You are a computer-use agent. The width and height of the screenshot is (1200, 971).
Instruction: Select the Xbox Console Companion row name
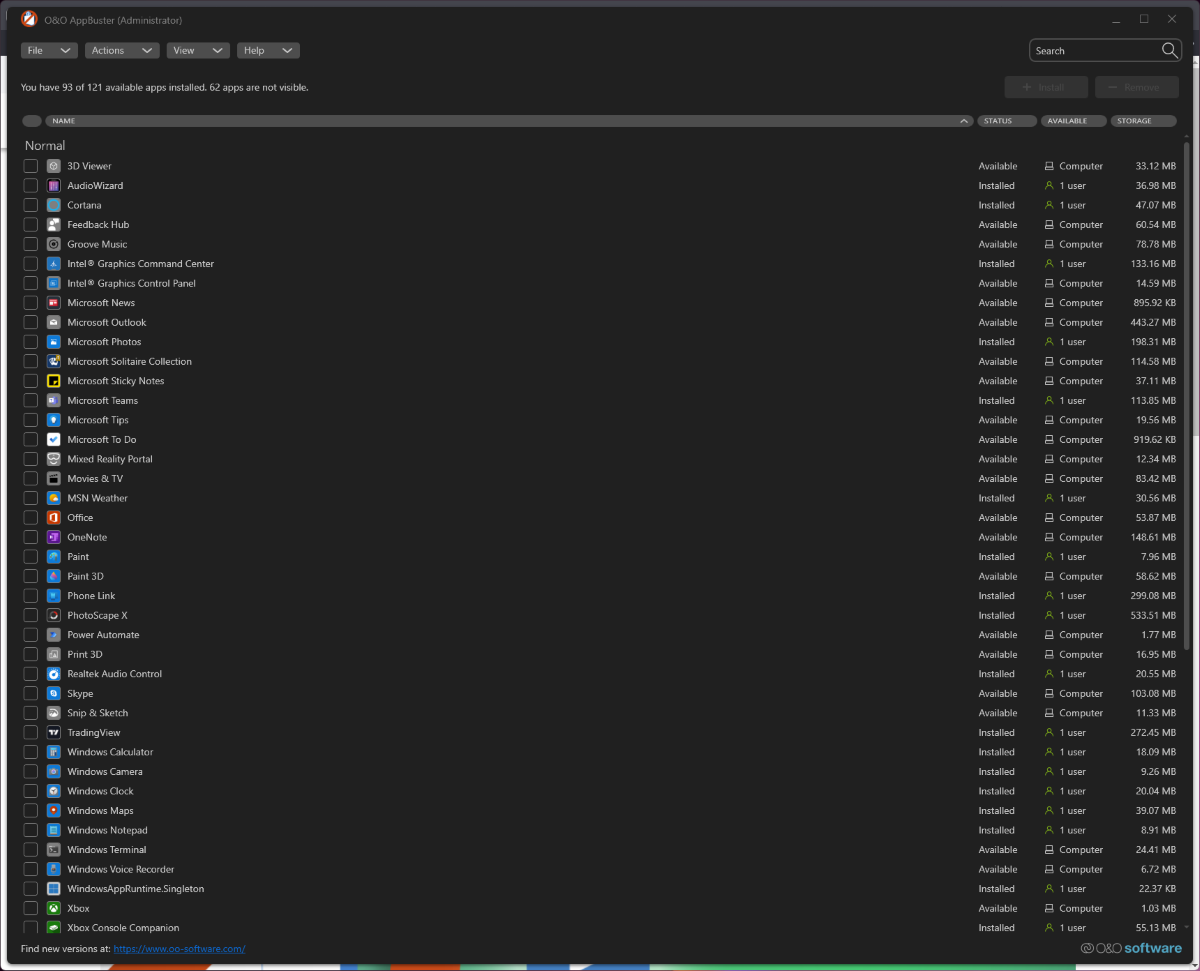(x=123, y=928)
